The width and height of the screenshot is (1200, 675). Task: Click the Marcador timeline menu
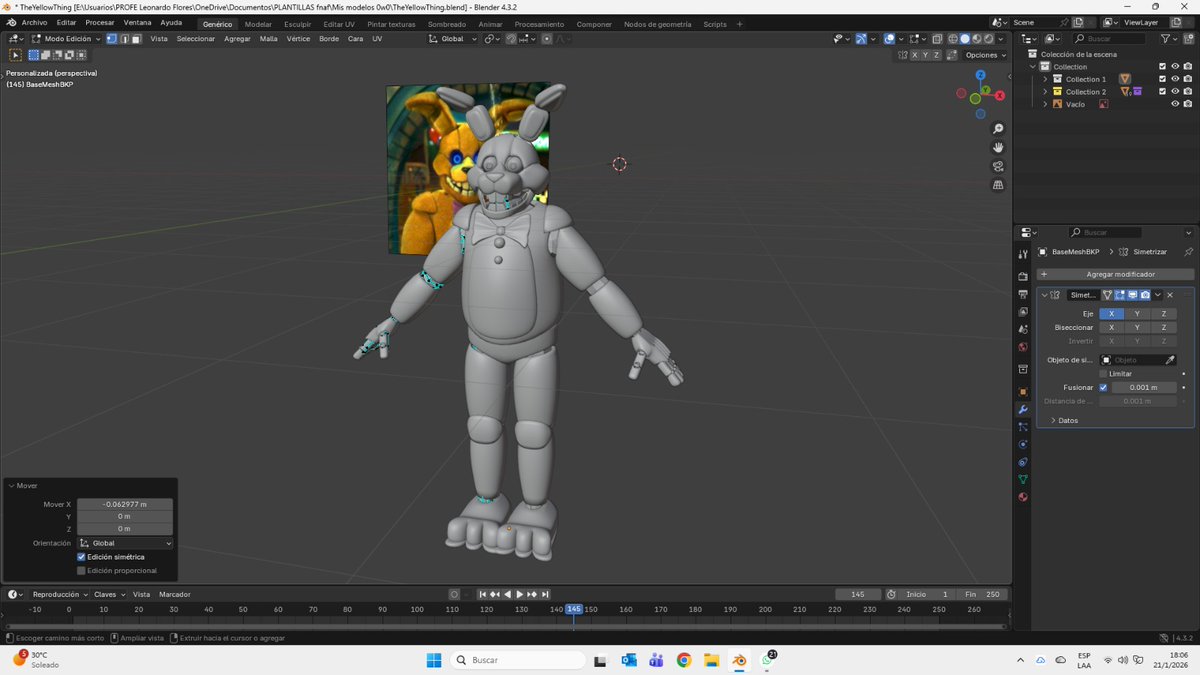click(175, 594)
